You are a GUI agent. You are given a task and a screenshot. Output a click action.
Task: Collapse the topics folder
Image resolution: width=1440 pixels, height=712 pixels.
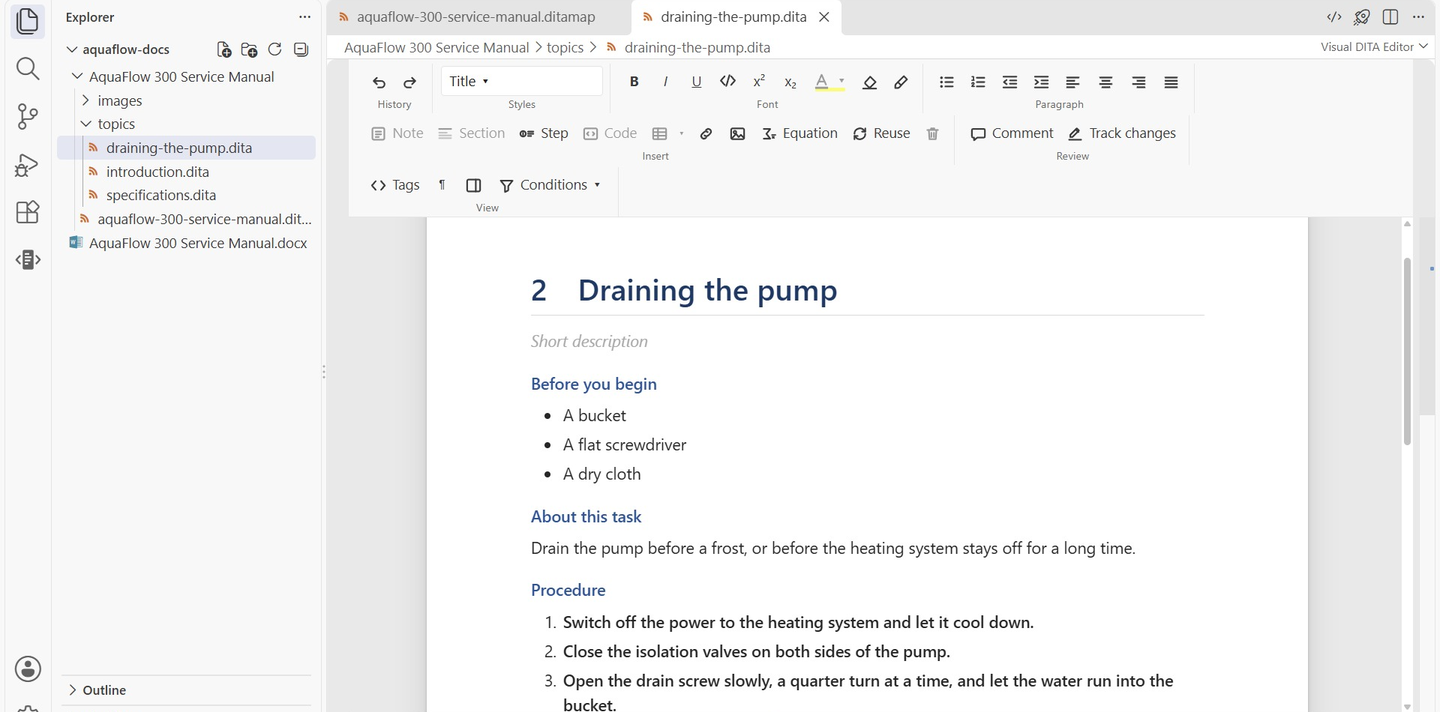(x=86, y=124)
